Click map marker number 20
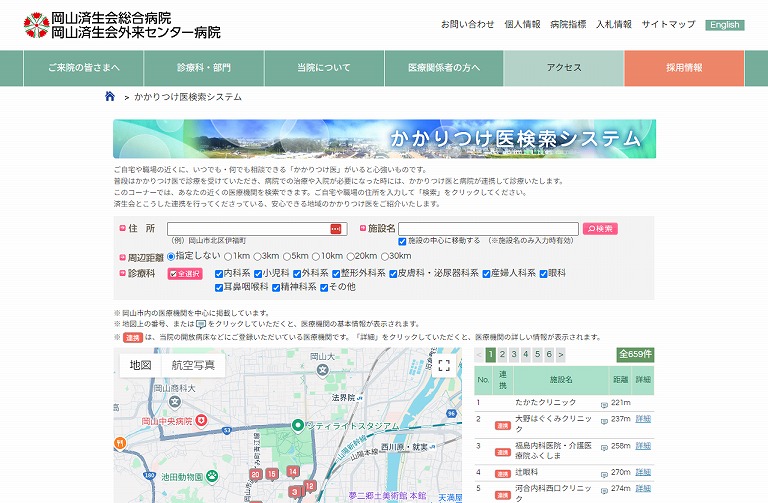 click(x=256, y=474)
